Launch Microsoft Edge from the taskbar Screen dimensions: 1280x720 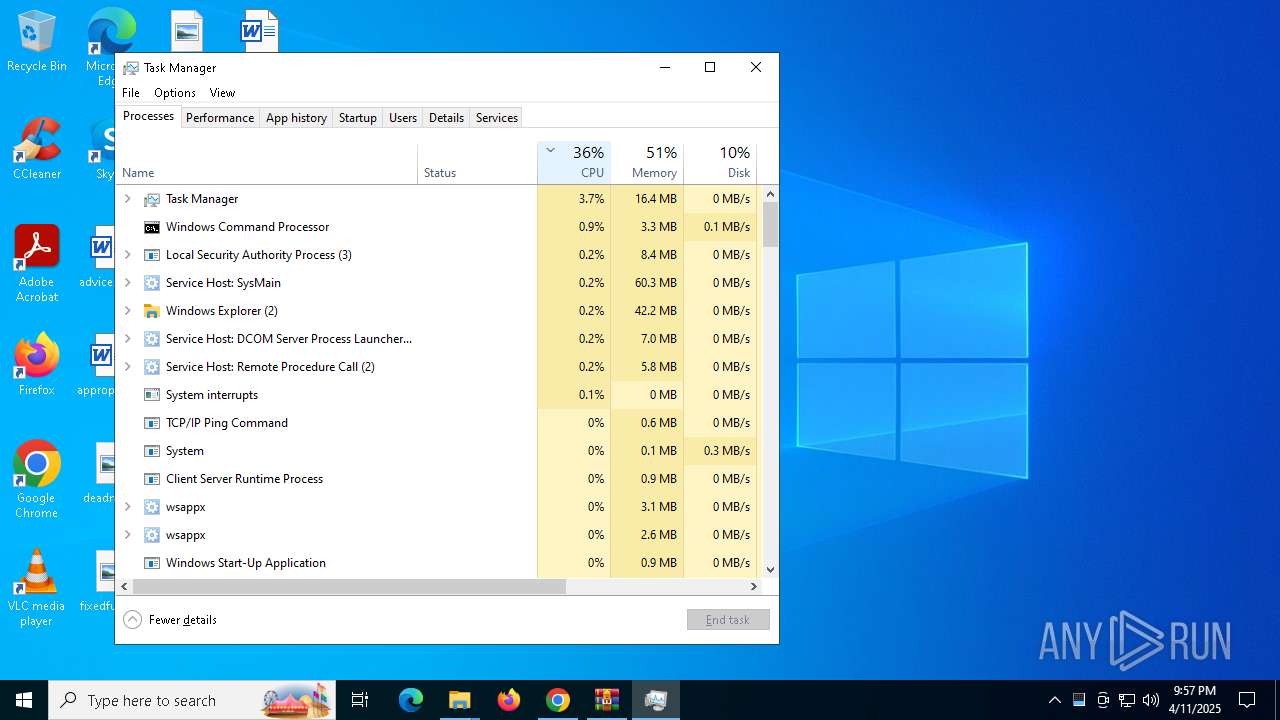point(411,700)
